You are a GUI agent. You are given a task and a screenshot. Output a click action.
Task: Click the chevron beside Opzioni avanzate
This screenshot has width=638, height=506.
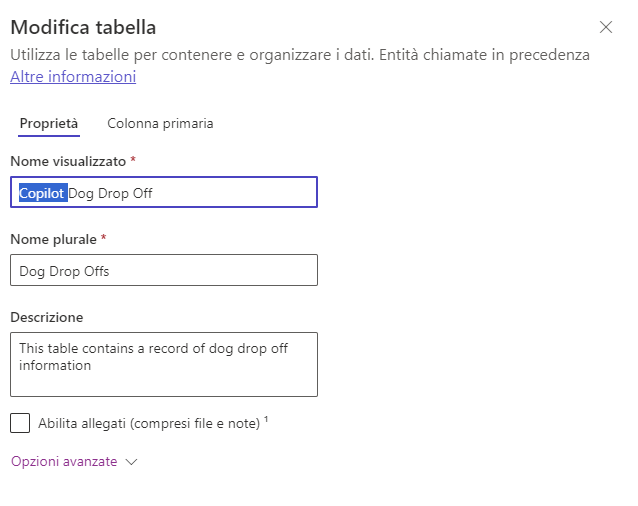(x=131, y=462)
